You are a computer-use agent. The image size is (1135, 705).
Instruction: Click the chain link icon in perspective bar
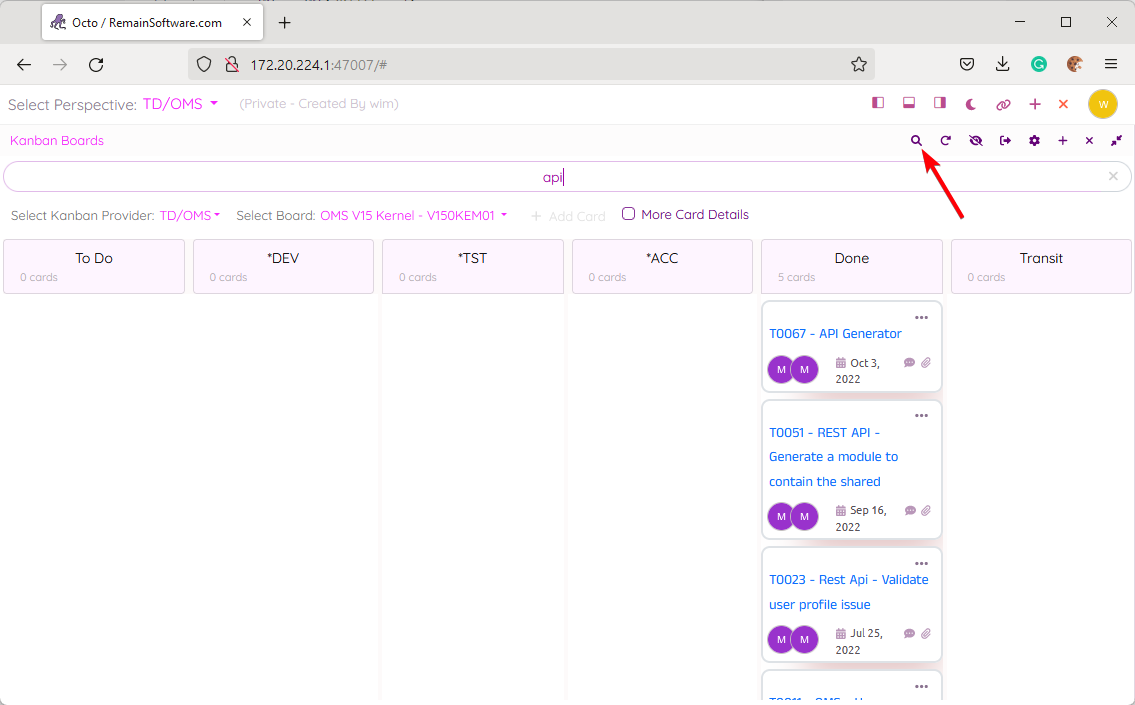pos(1003,104)
